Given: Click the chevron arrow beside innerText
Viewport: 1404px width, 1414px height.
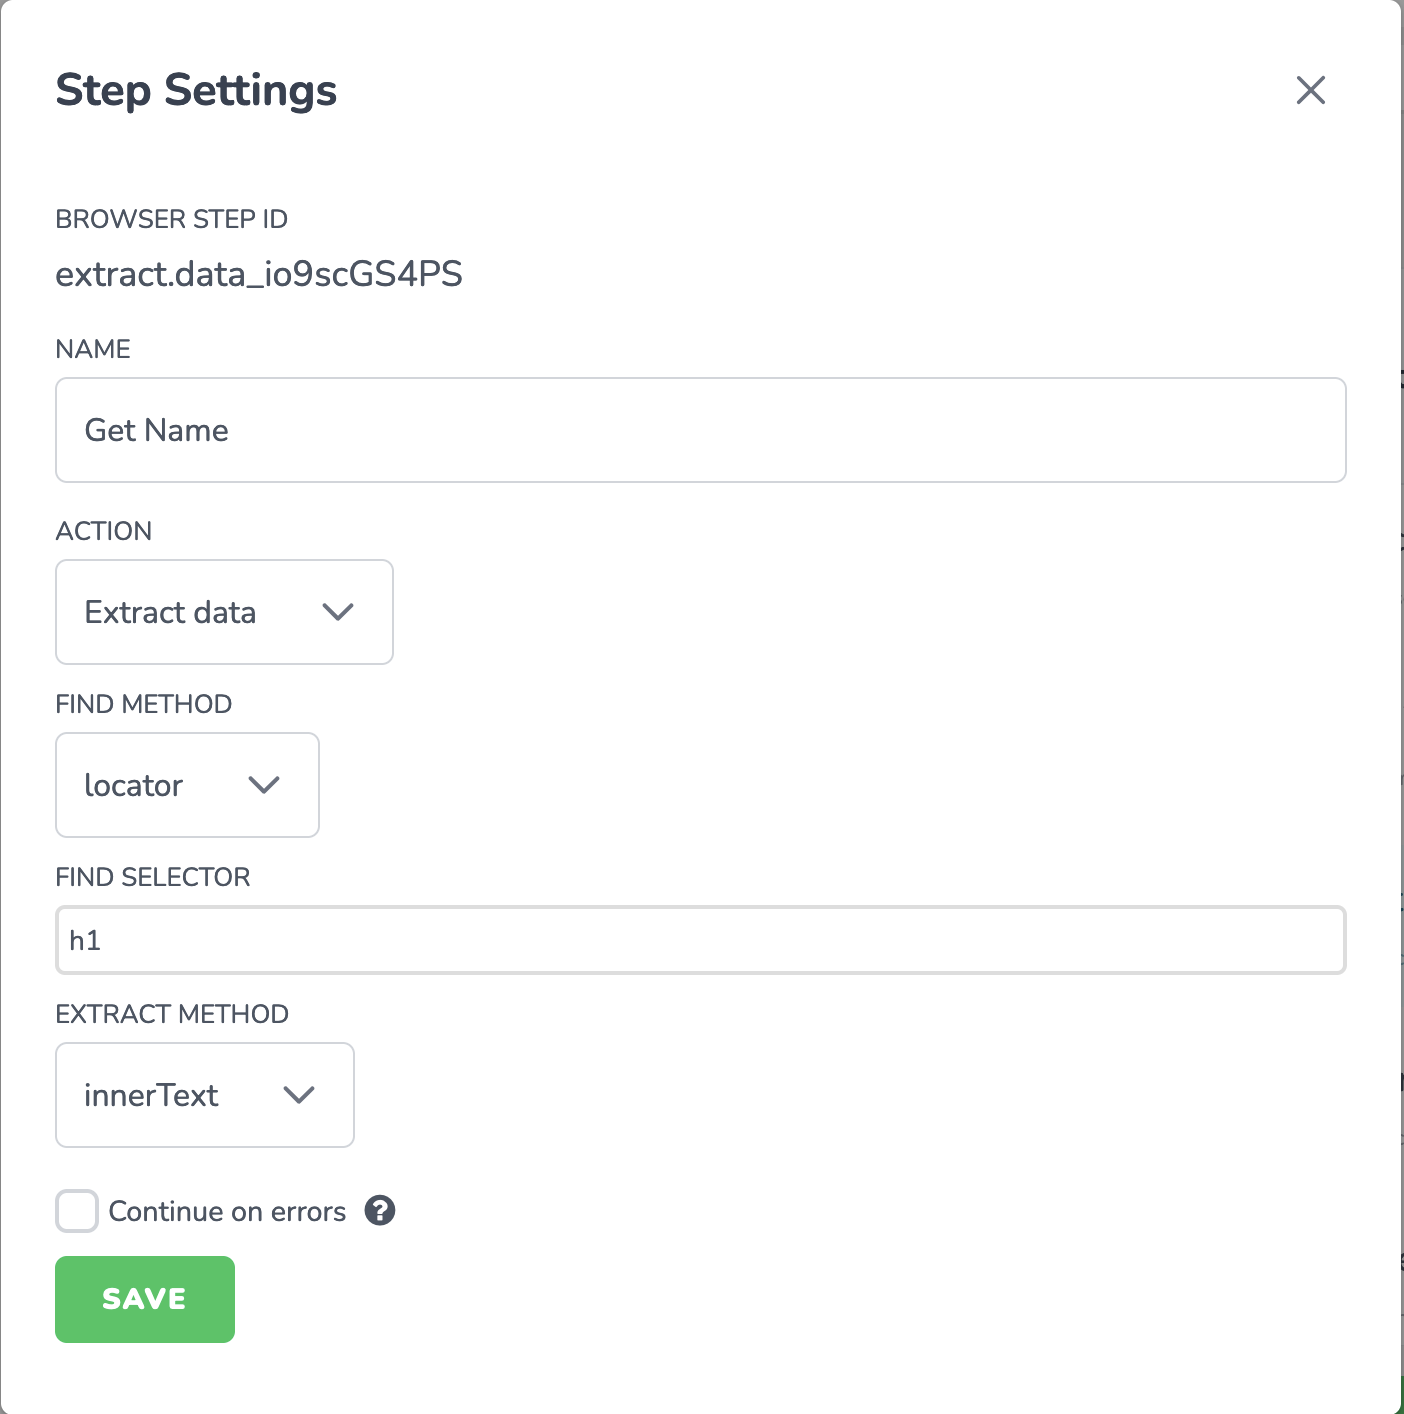Looking at the screenshot, I should (x=299, y=1095).
